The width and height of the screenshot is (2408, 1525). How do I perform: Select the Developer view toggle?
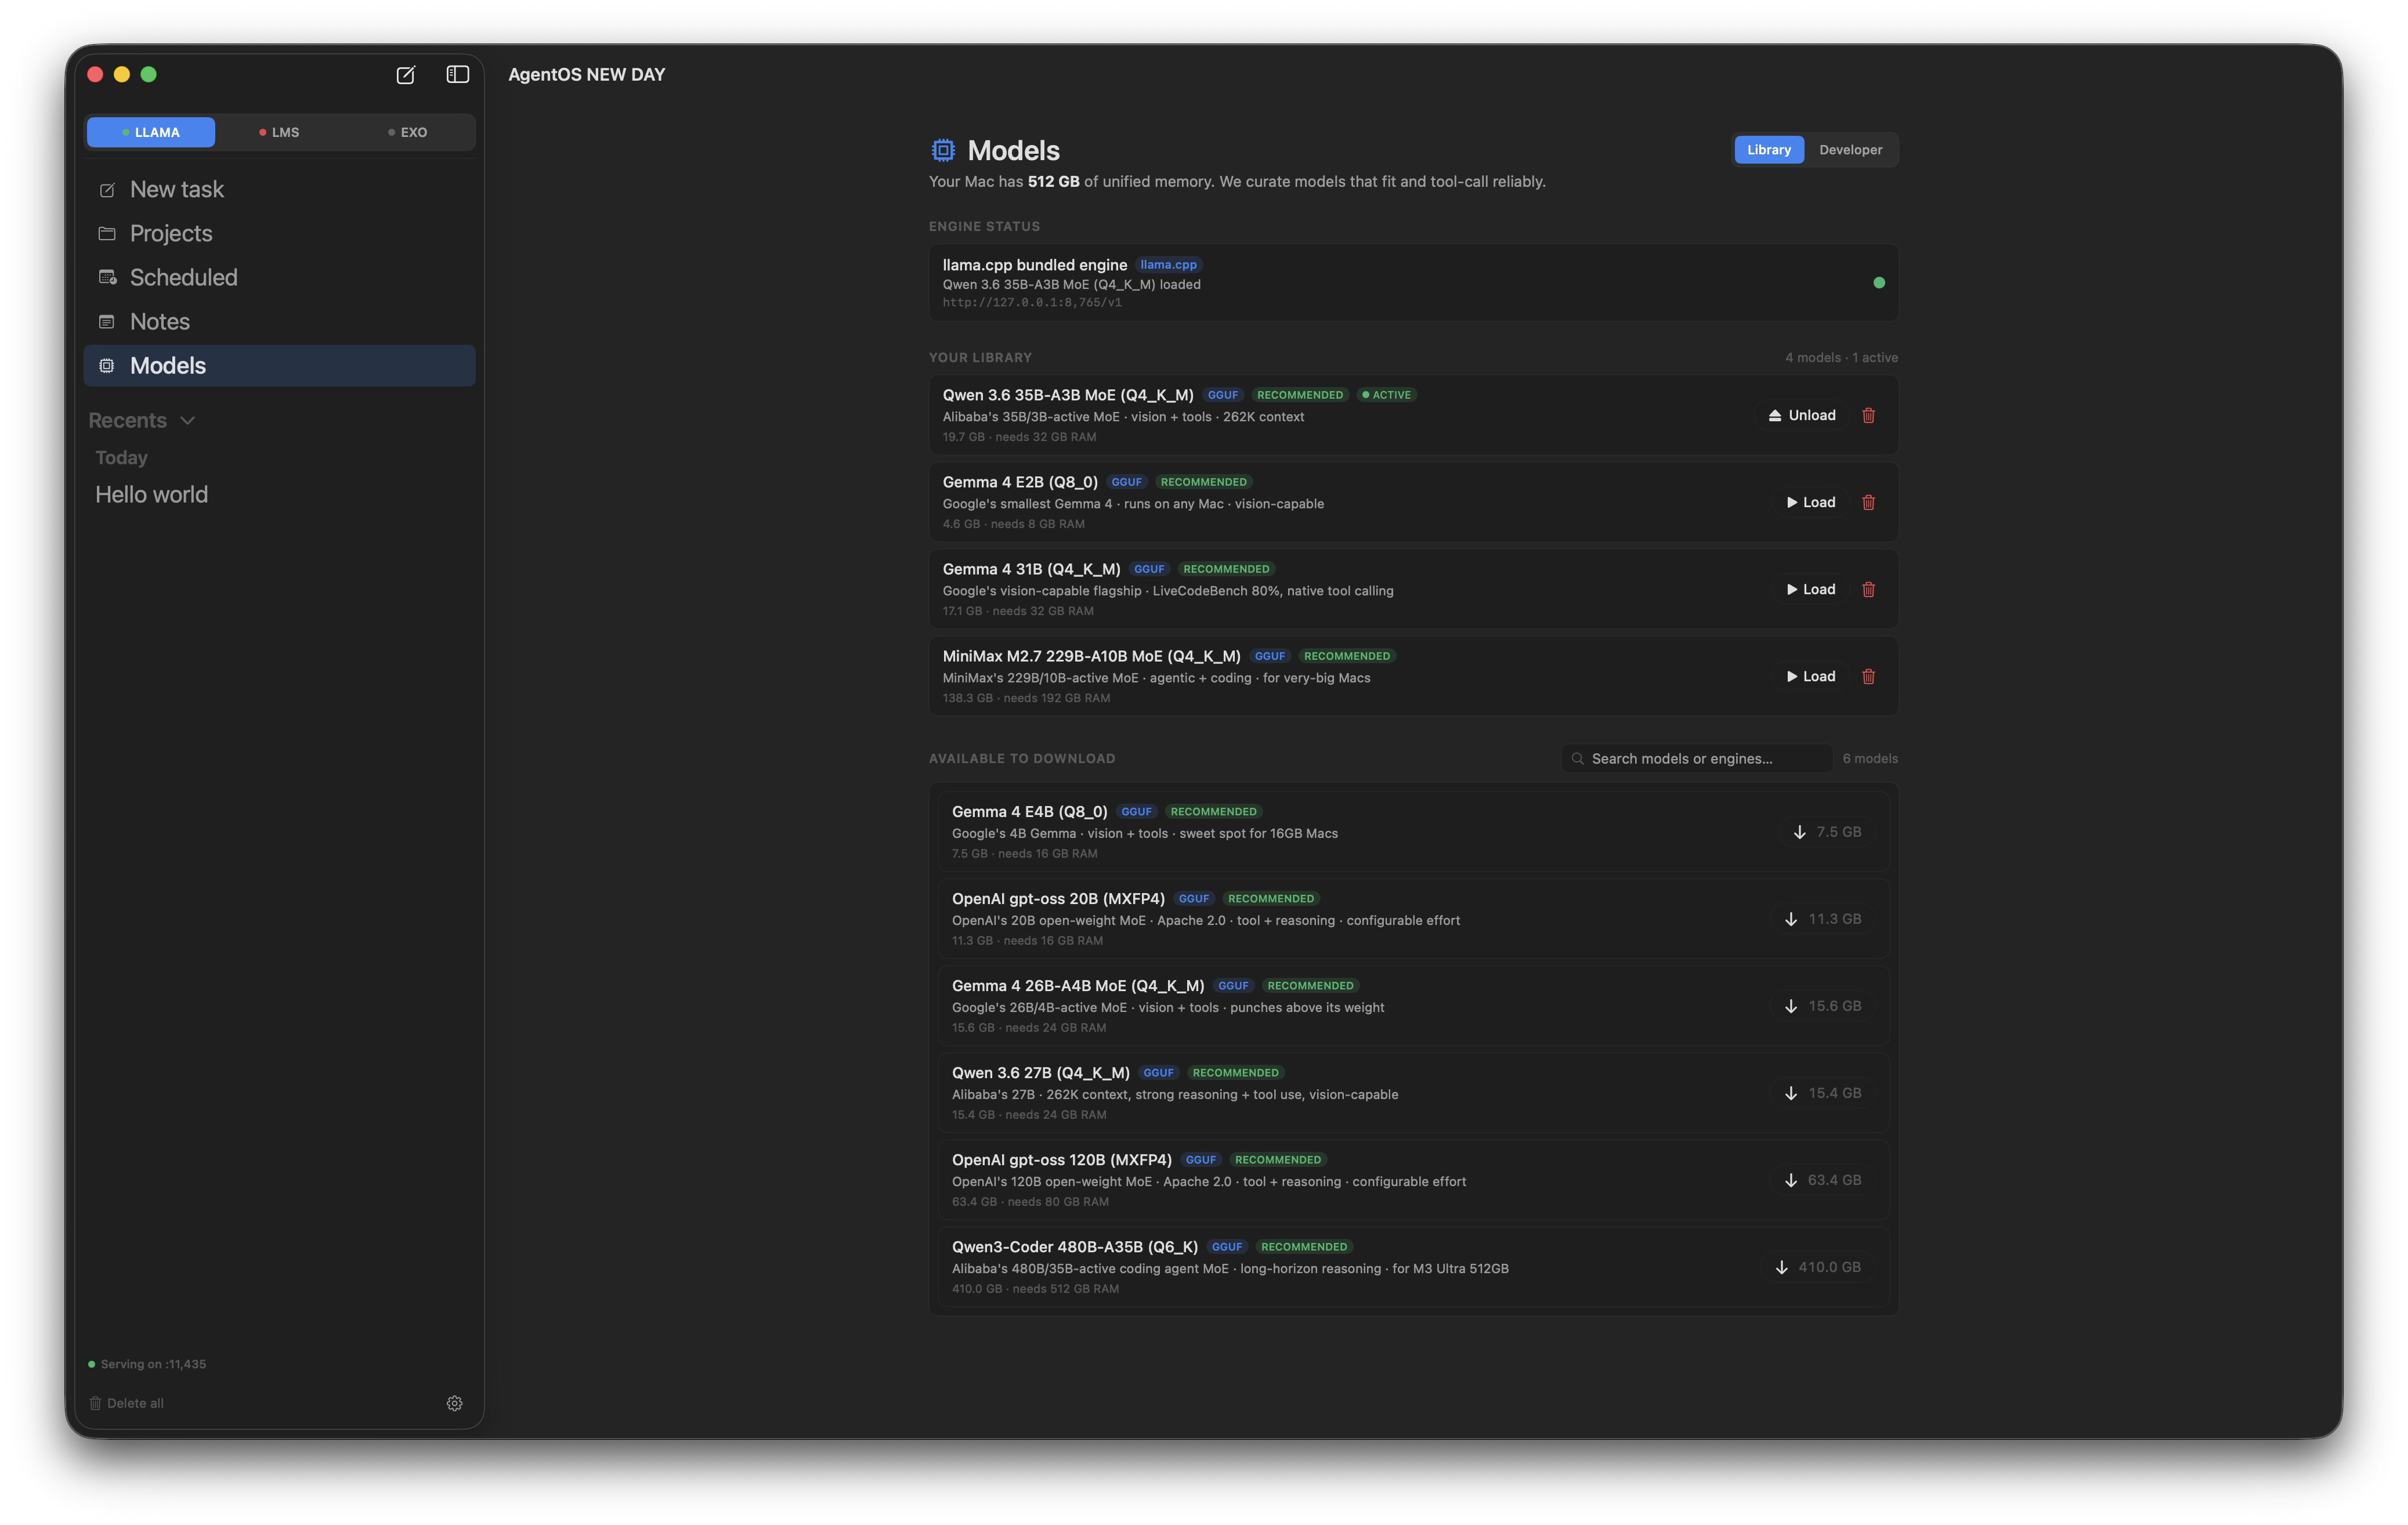click(1850, 150)
